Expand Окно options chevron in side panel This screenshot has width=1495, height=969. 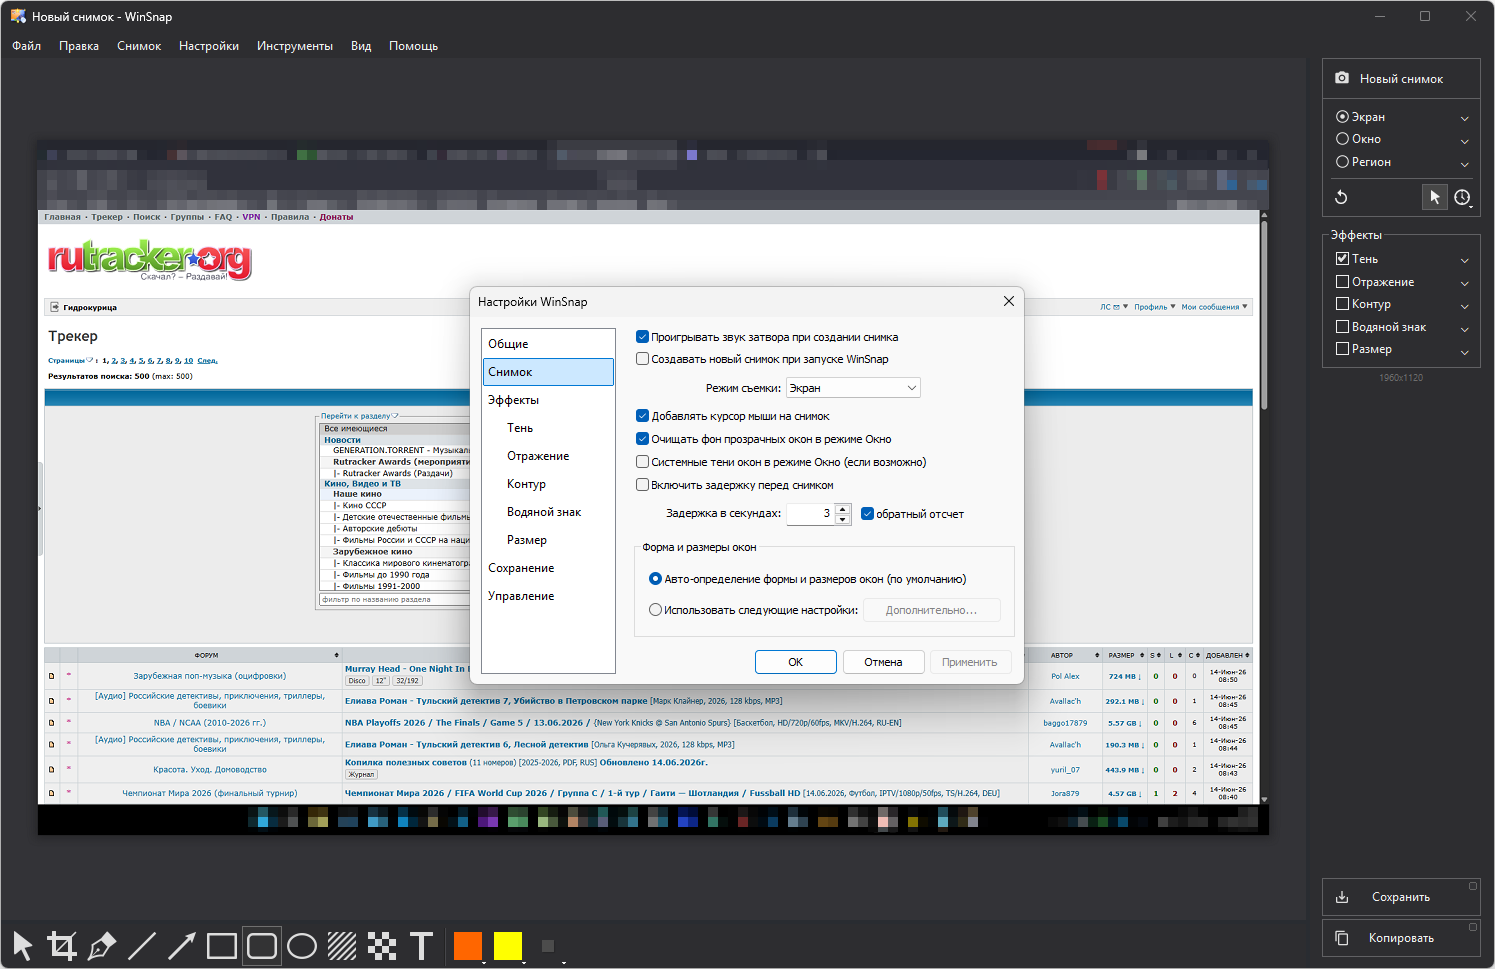tap(1465, 141)
